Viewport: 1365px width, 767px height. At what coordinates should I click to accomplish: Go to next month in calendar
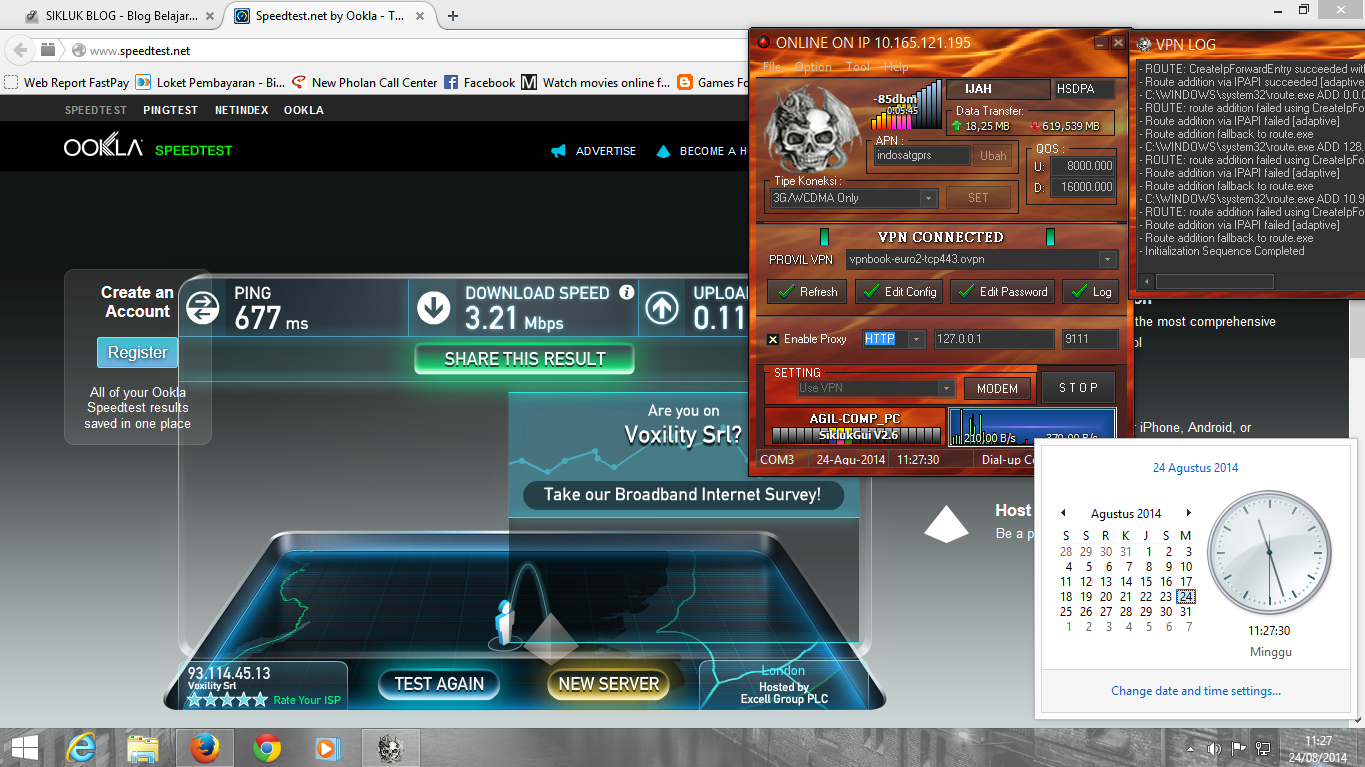click(x=1188, y=513)
